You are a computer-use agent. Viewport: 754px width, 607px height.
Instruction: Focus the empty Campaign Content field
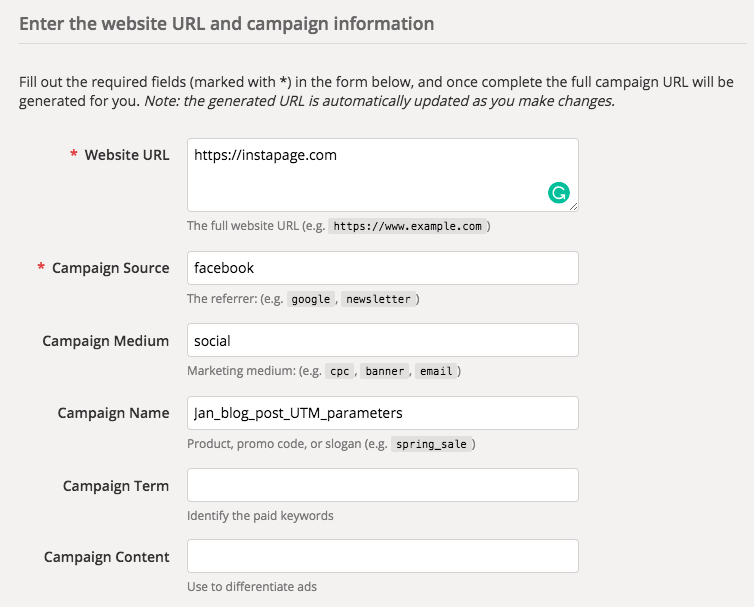coord(382,556)
